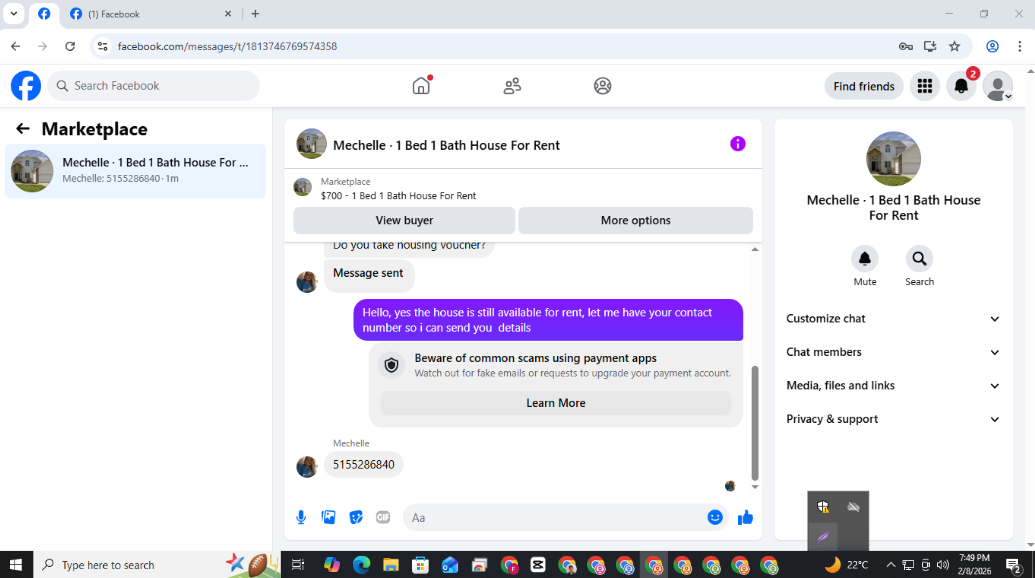Expand Customize chat section

tap(893, 319)
